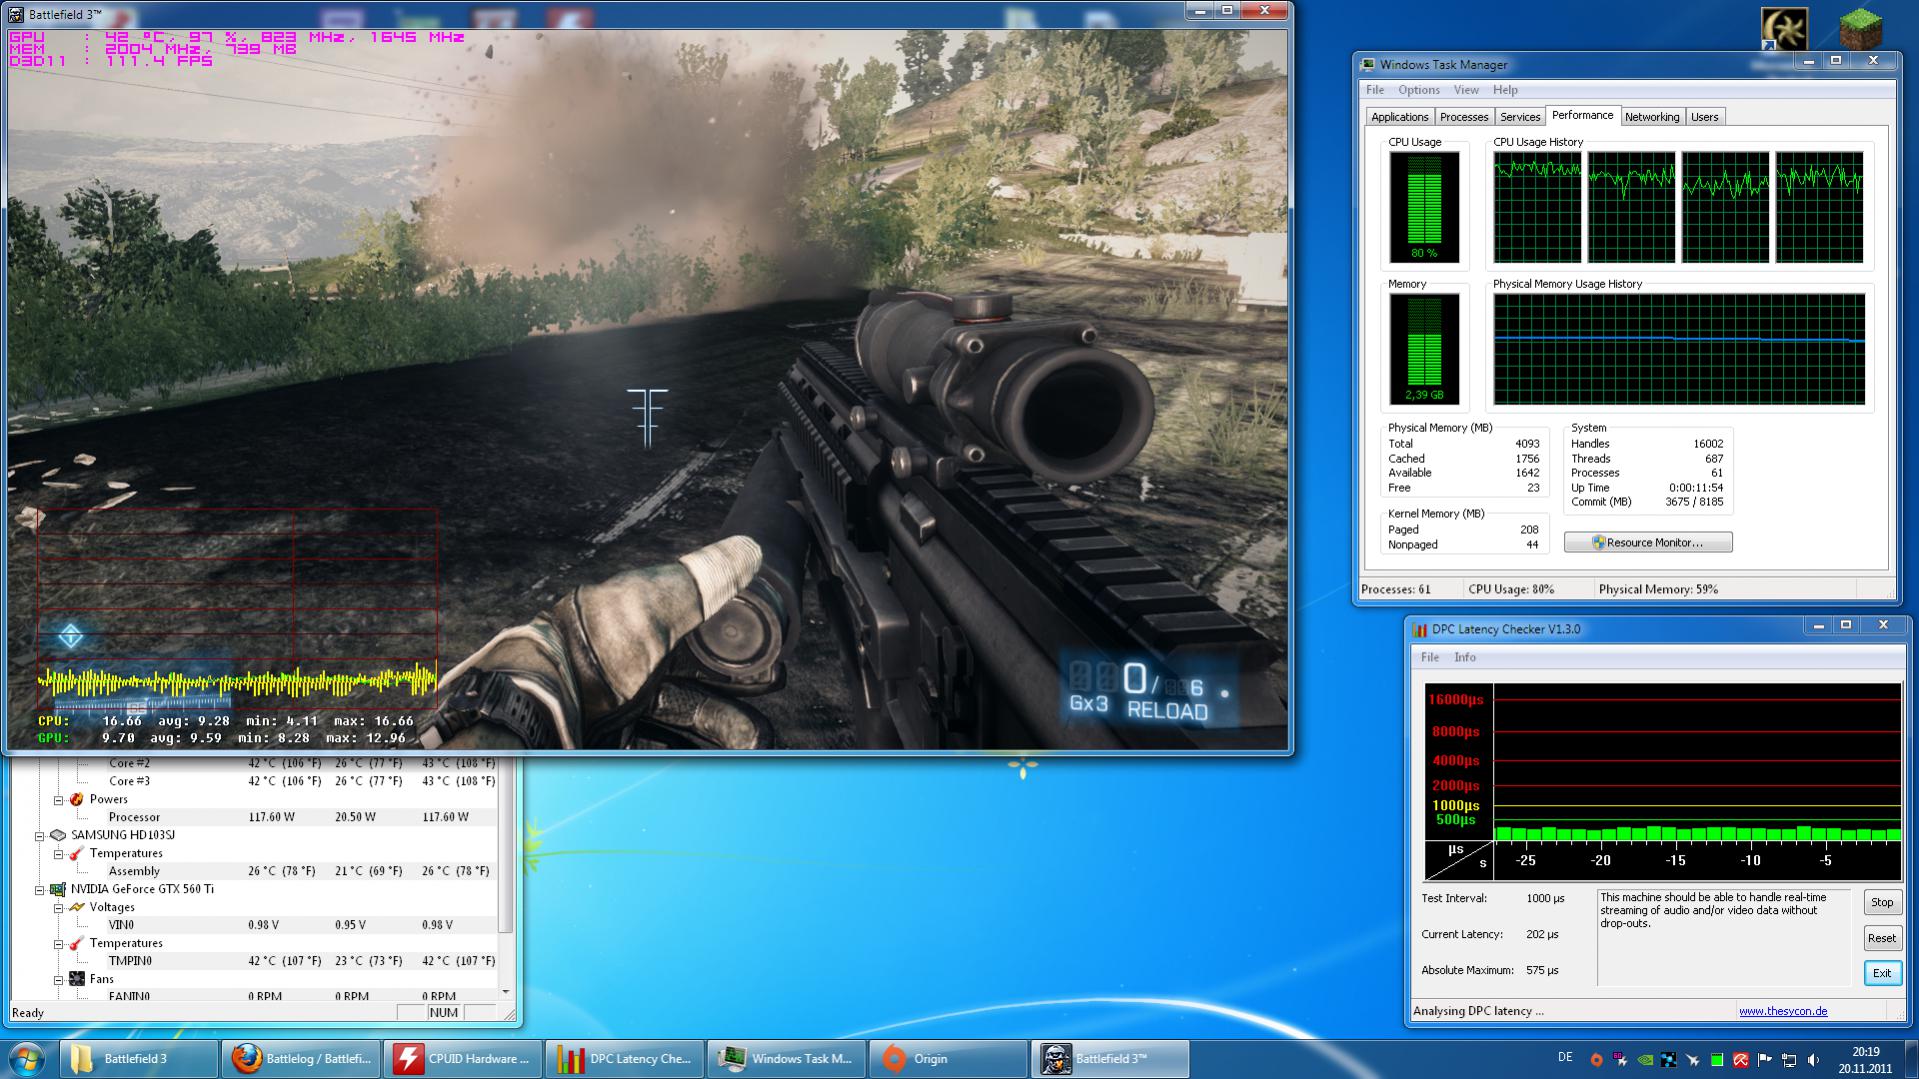Collapse Temperatures under NVIDIA GeForce GTX 560 Ti

(x=59, y=944)
